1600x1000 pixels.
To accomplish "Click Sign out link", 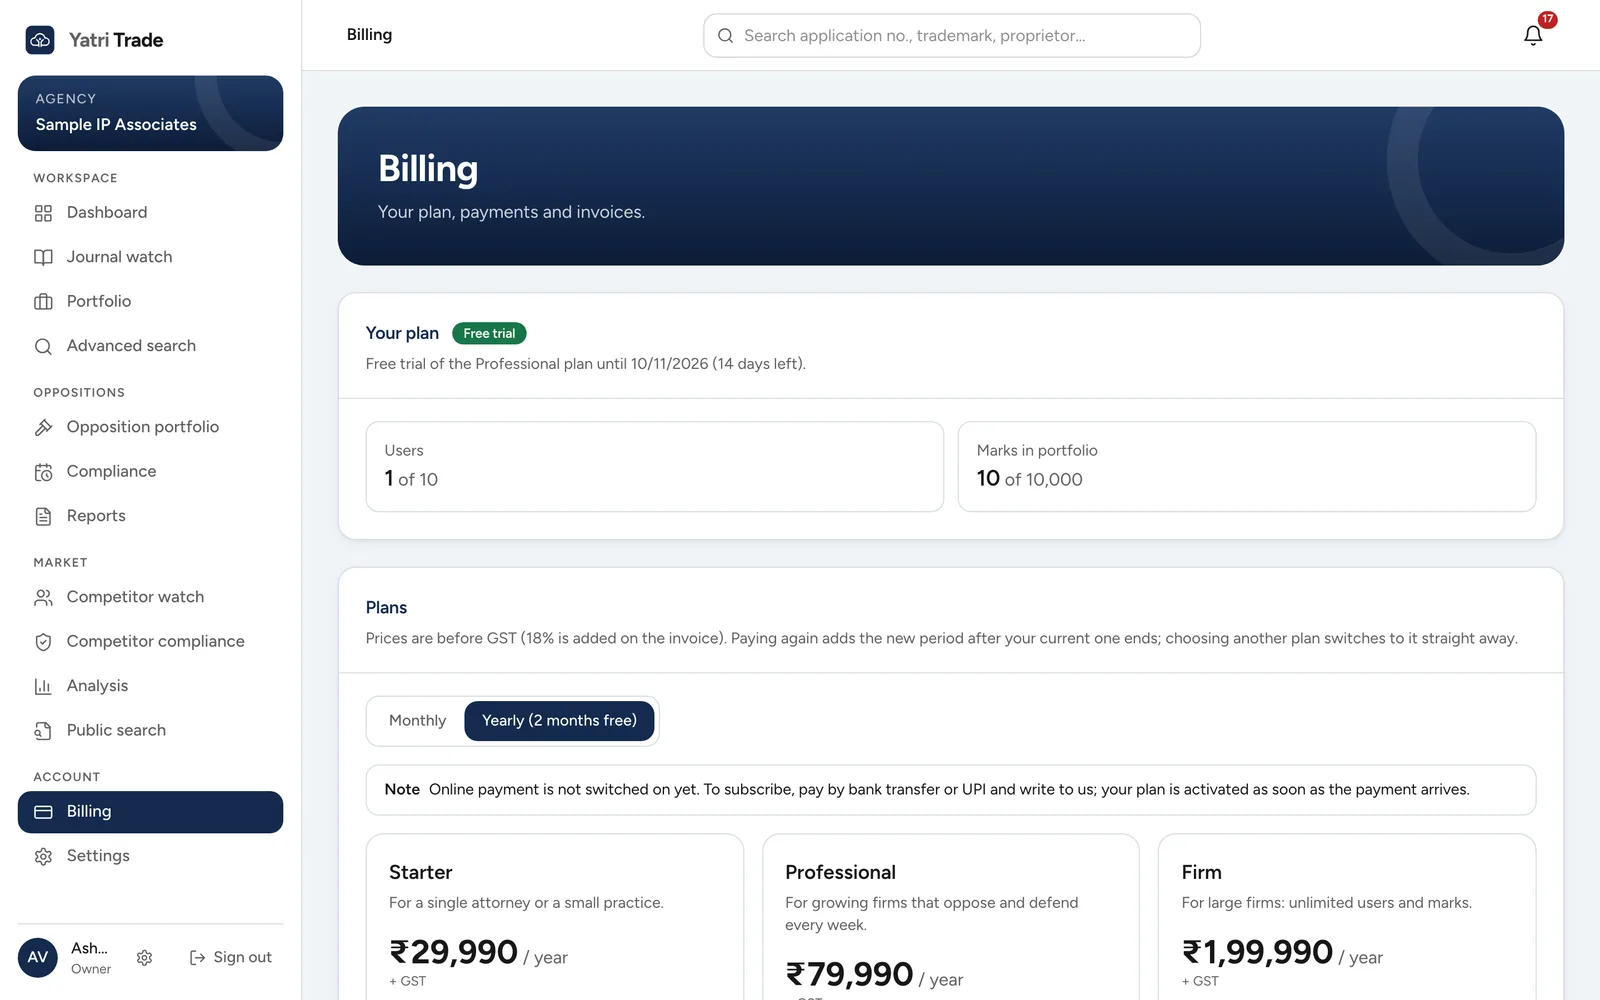I will [x=230, y=958].
